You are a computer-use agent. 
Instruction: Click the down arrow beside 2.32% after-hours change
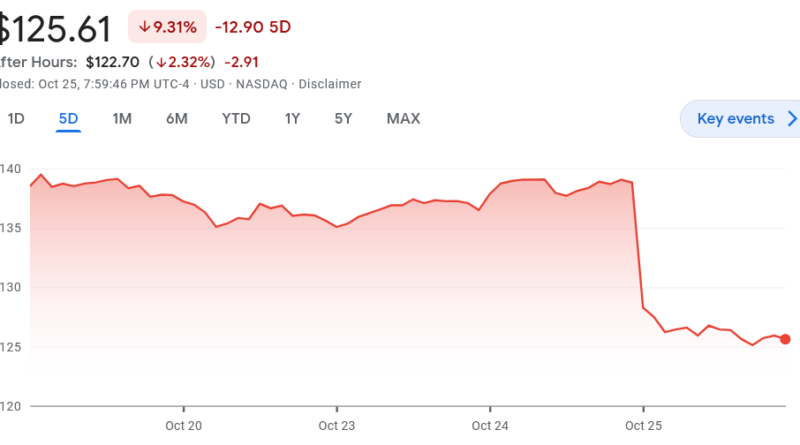(x=161, y=62)
